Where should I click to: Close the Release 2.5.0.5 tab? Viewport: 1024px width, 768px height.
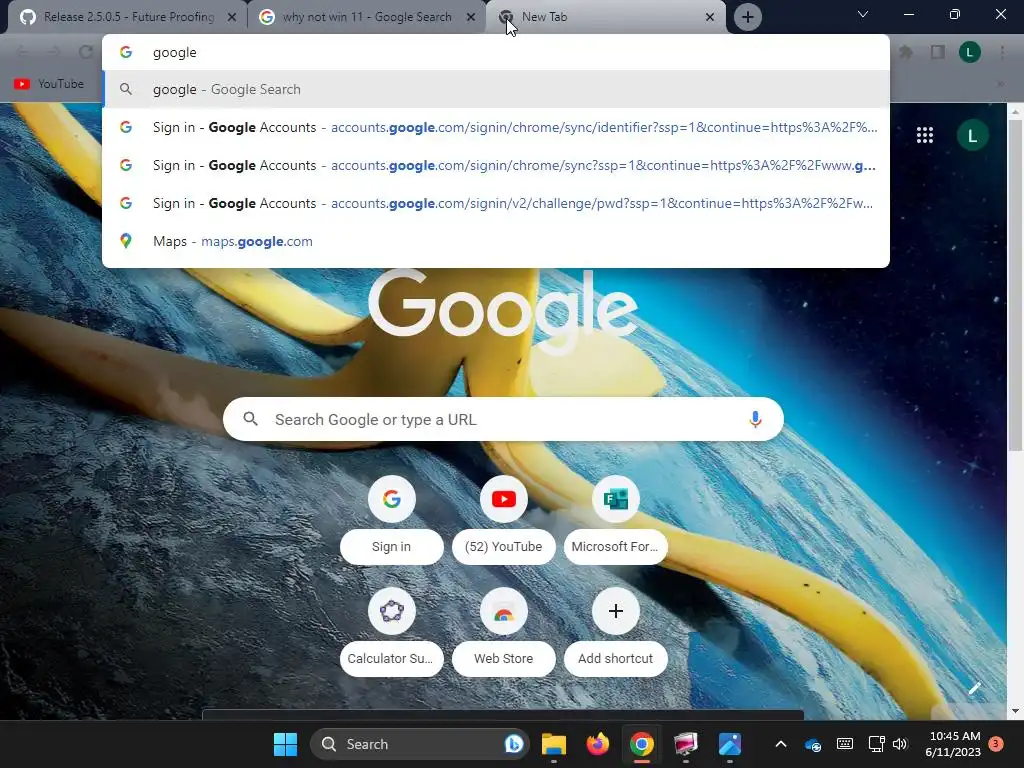[x=232, y=17]
